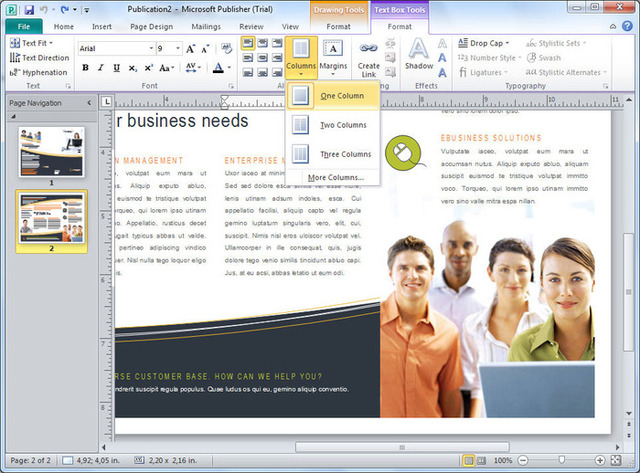
Task: Click the Underline icon
Action: point(117,68)
